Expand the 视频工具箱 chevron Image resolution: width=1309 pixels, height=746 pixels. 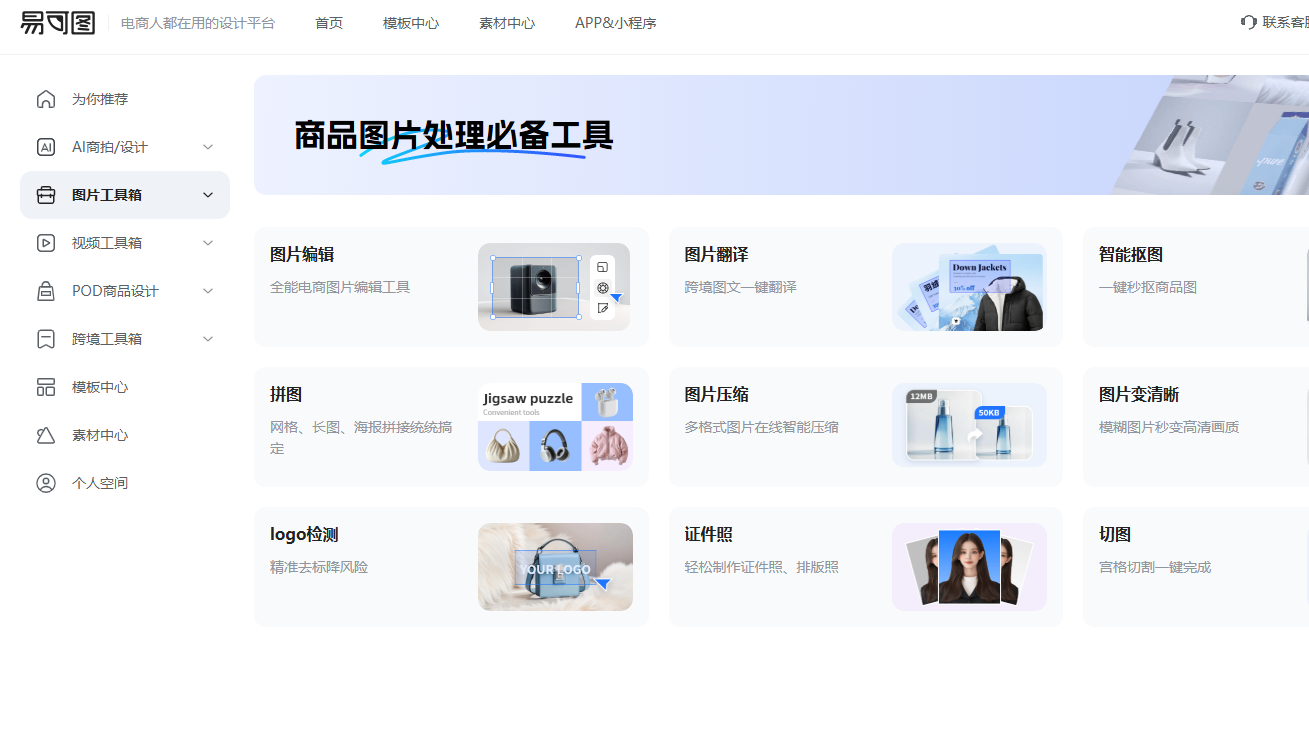[x=208, y=243]
